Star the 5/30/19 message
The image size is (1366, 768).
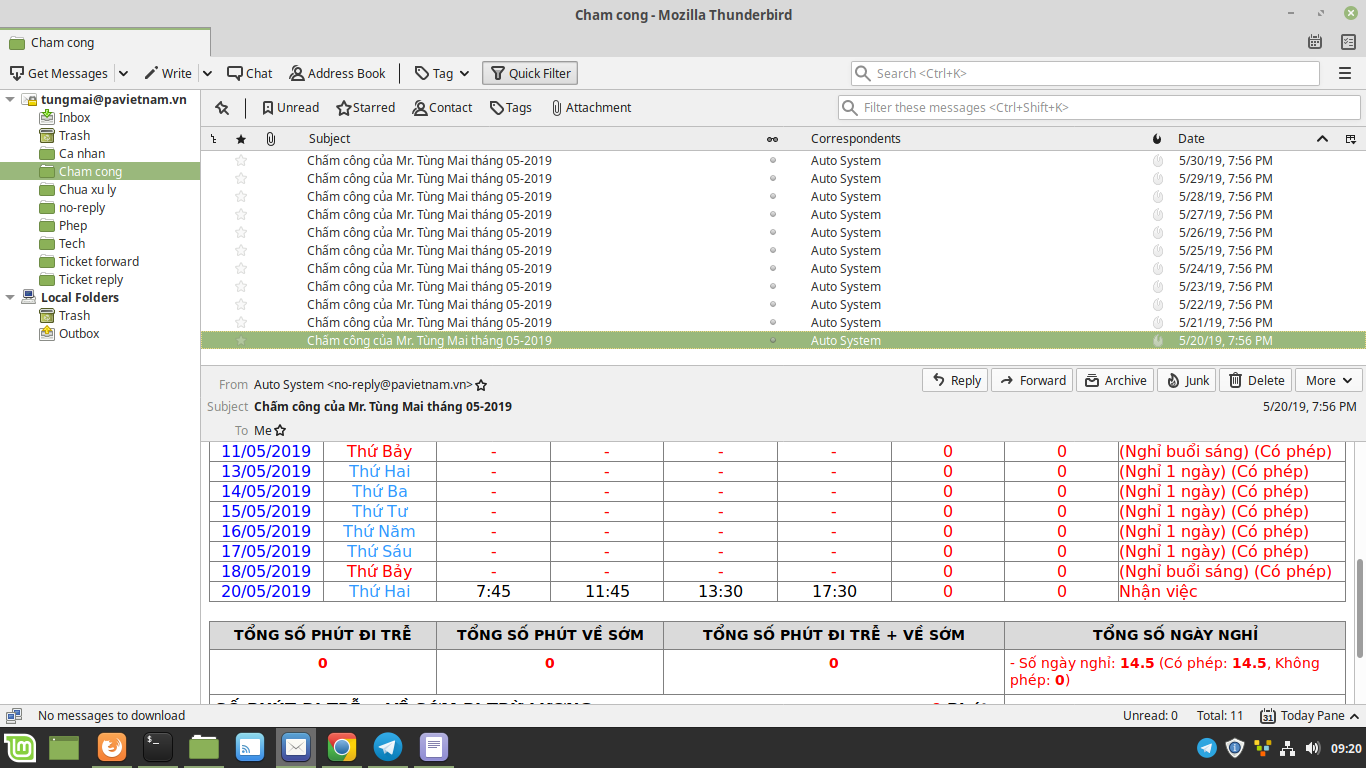pyautogui.click(x=240, y=161)
